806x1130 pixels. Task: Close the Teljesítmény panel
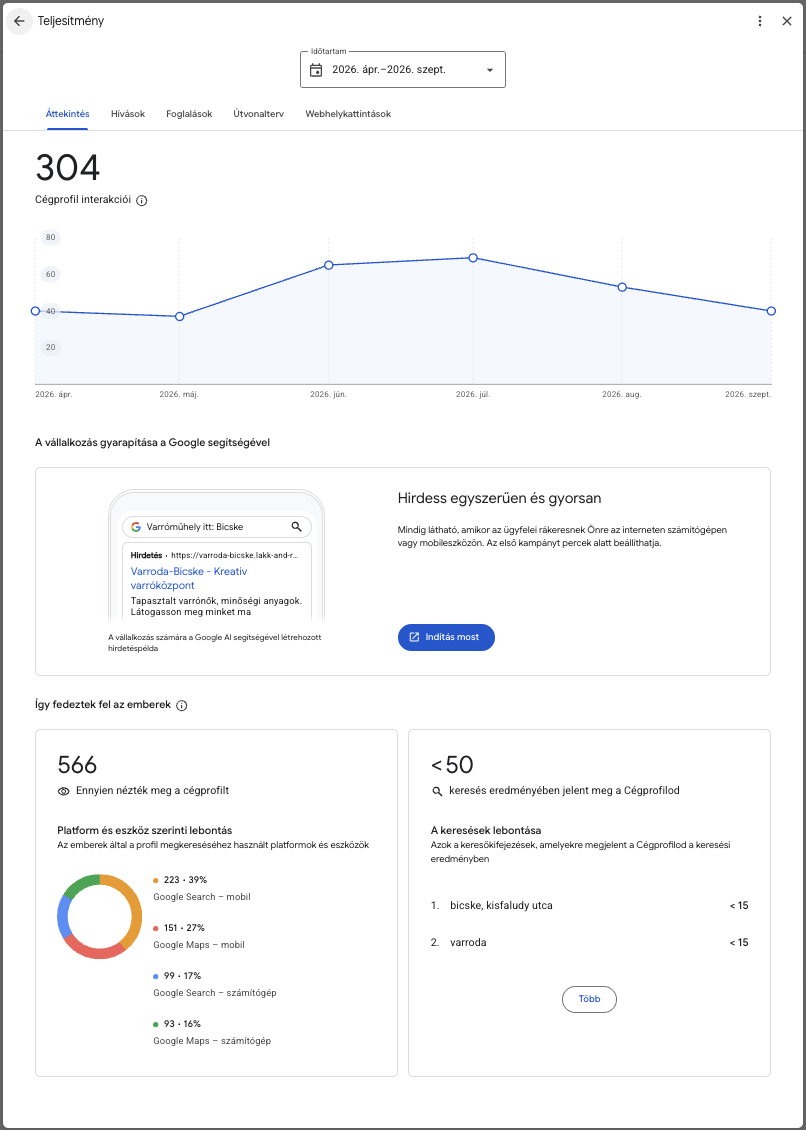787,21
